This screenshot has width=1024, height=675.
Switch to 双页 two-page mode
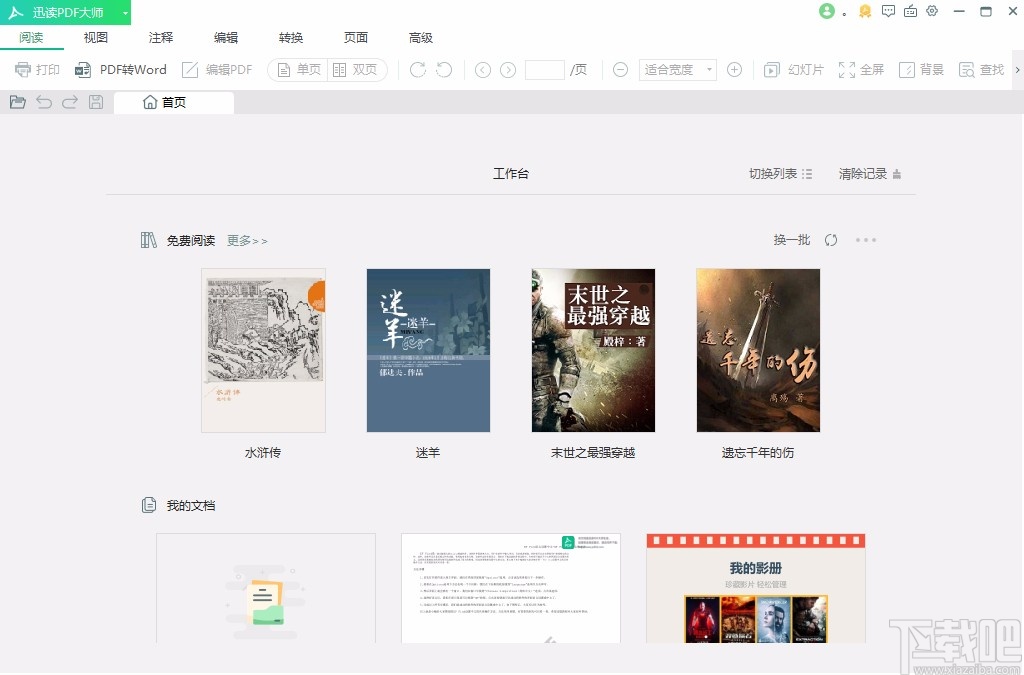coord(352,69)
